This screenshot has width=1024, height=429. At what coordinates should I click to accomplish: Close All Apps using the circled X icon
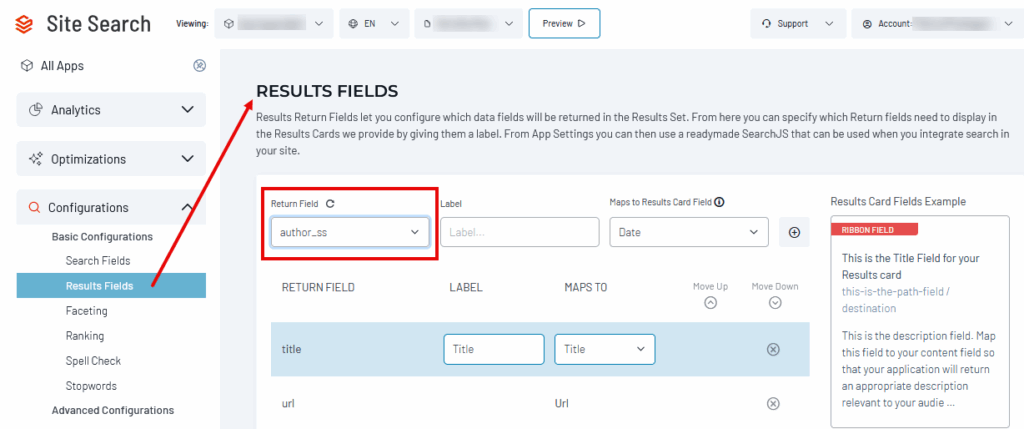pos(200,65)
